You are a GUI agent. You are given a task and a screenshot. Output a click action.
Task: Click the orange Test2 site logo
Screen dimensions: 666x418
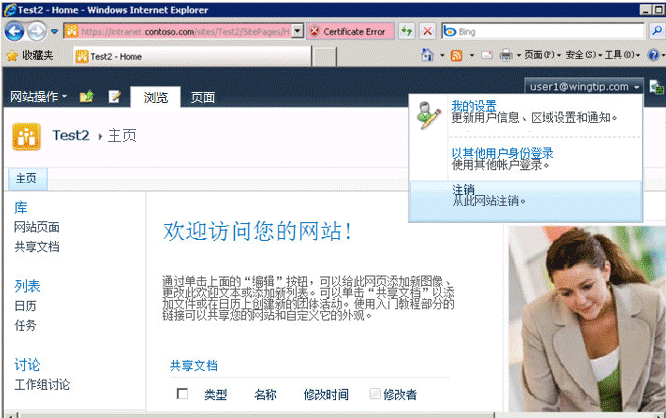(x=26, y=137)
